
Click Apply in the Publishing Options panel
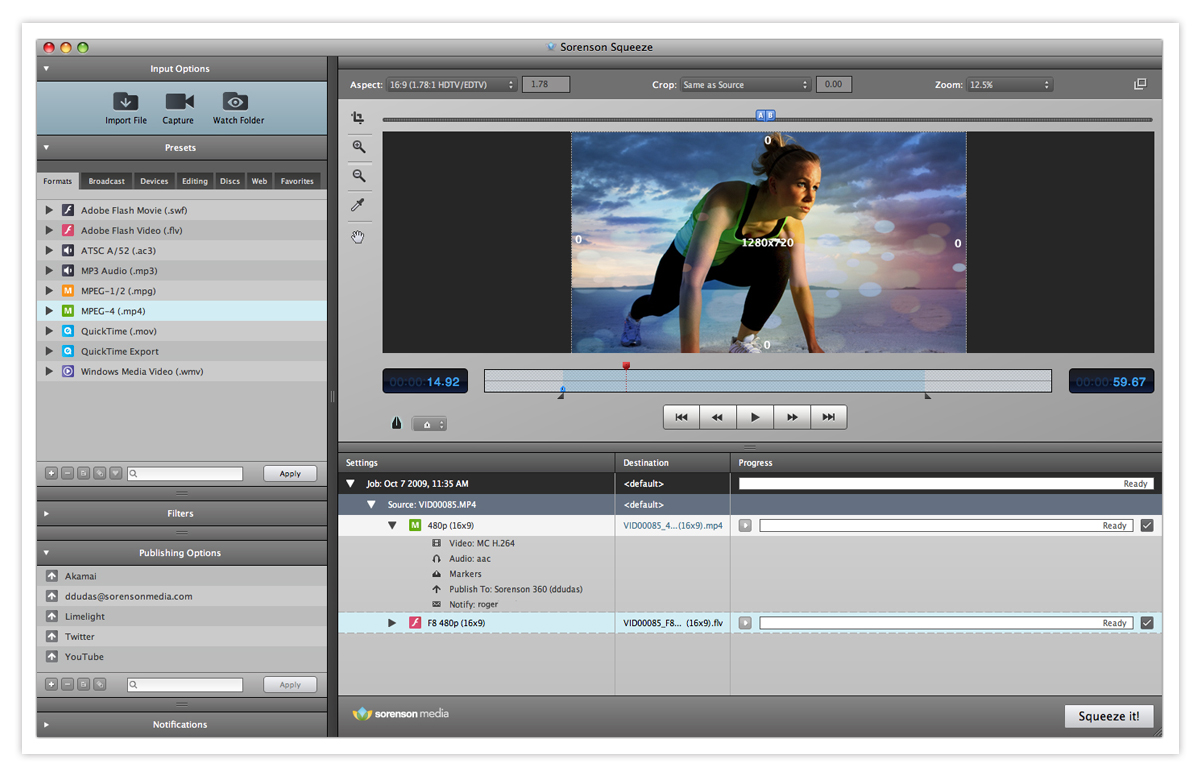point(290,685)
